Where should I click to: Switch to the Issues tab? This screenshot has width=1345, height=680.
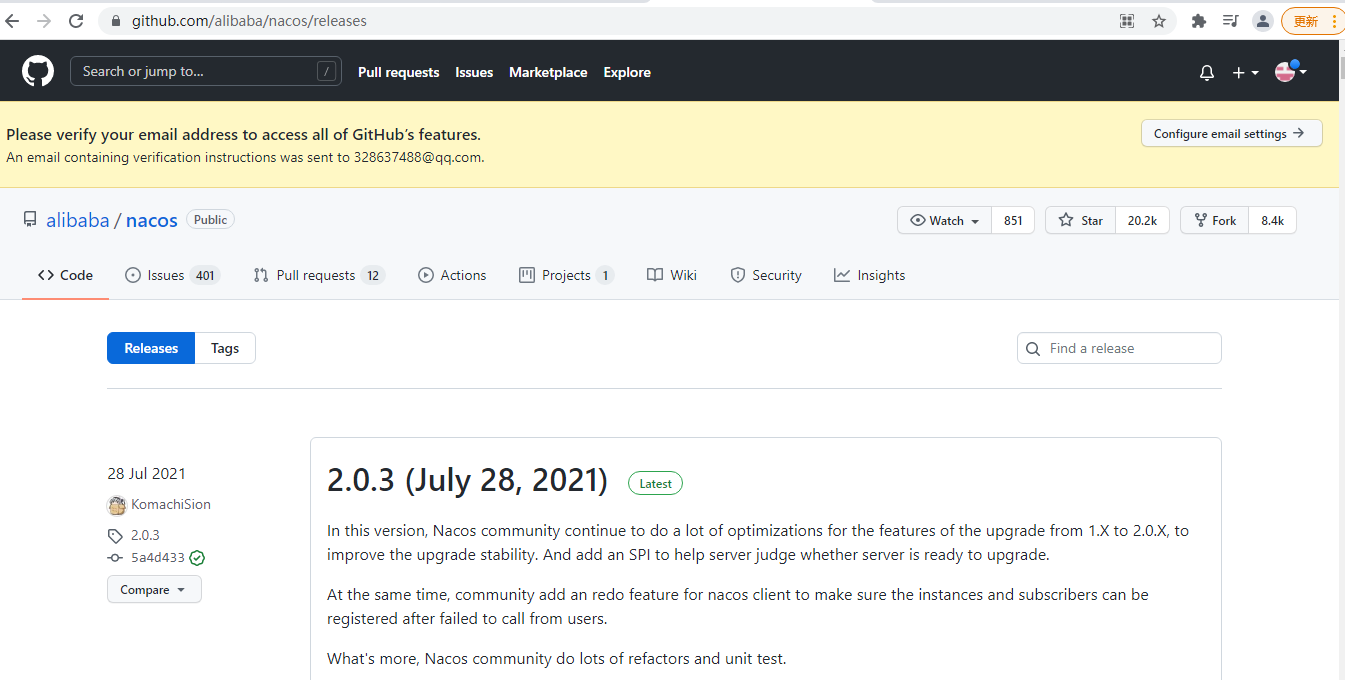(x=172, y=275)
